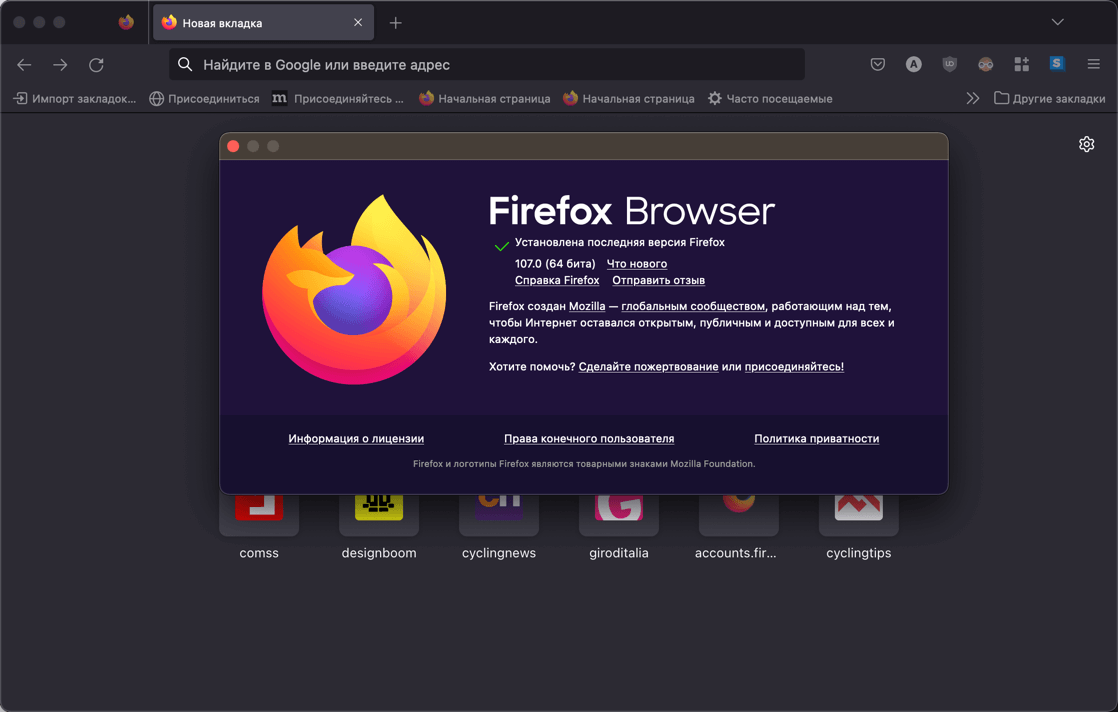The width and height of the screenshot is (1118, 712).
Task: Click the blue 'S' extension icon
Action: coord(1057,63)
